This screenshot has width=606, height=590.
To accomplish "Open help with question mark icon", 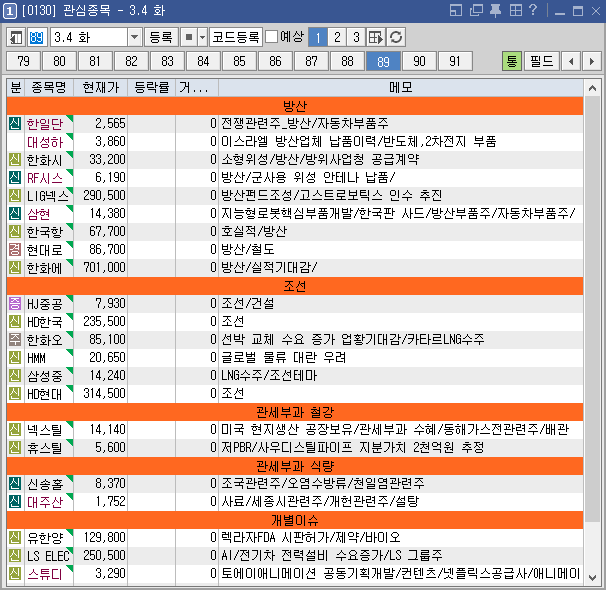I will 533,10.
